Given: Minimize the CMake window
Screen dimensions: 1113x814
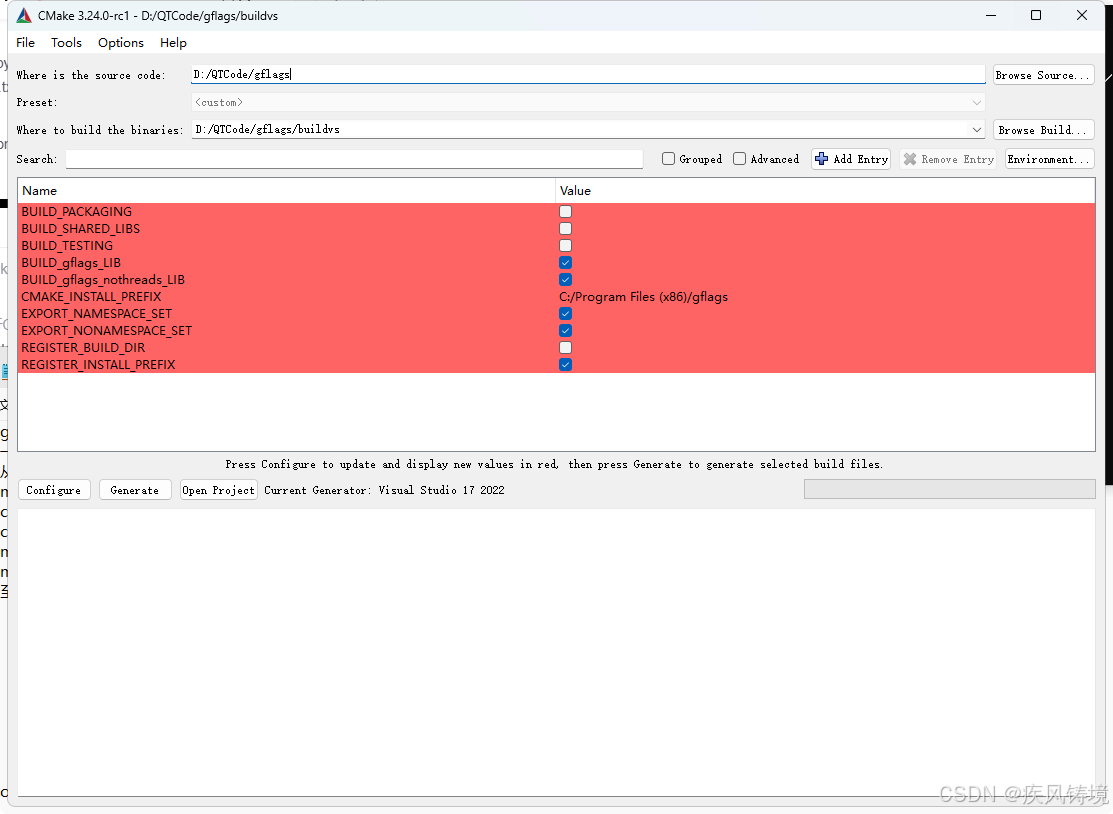Looking at the screenshot, I should point(991,15).
